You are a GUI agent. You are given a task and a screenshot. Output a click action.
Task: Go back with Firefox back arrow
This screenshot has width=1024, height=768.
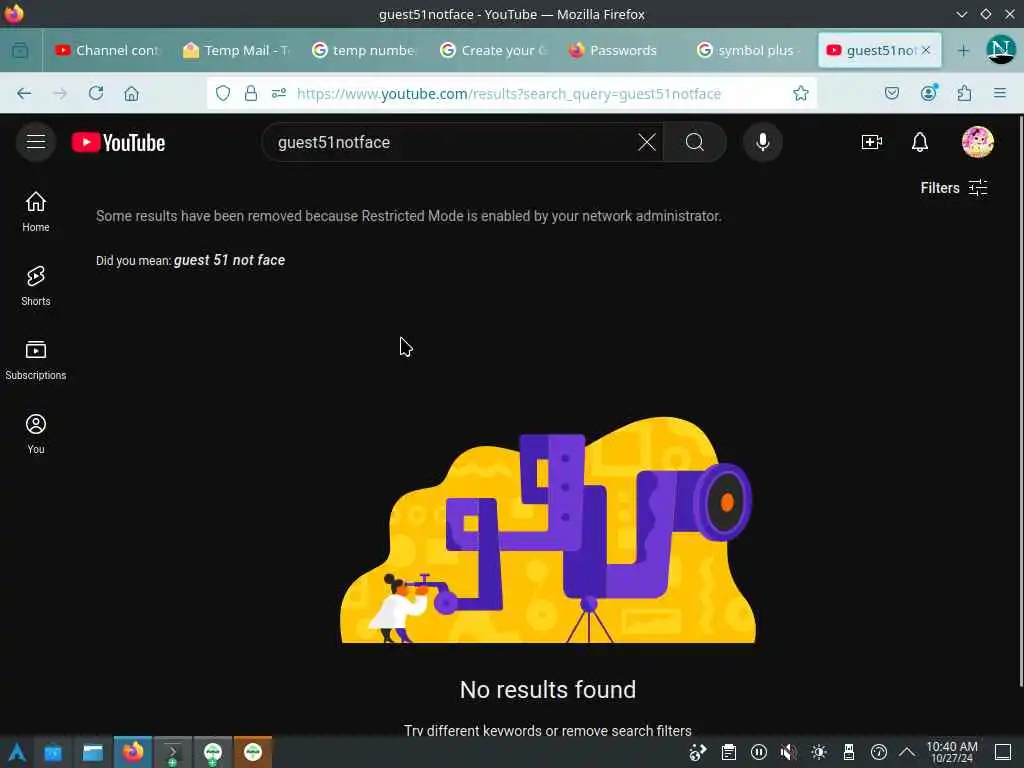pyautogui.click(x=24, y=93)
